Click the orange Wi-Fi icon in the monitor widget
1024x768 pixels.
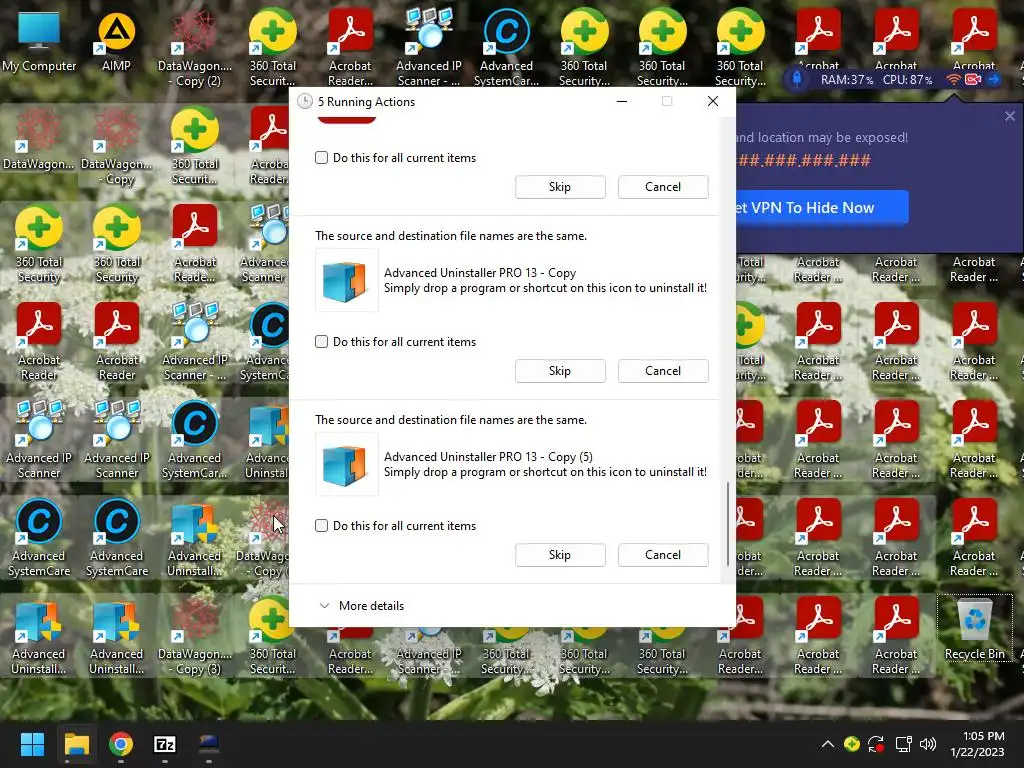tap(953, 80)
